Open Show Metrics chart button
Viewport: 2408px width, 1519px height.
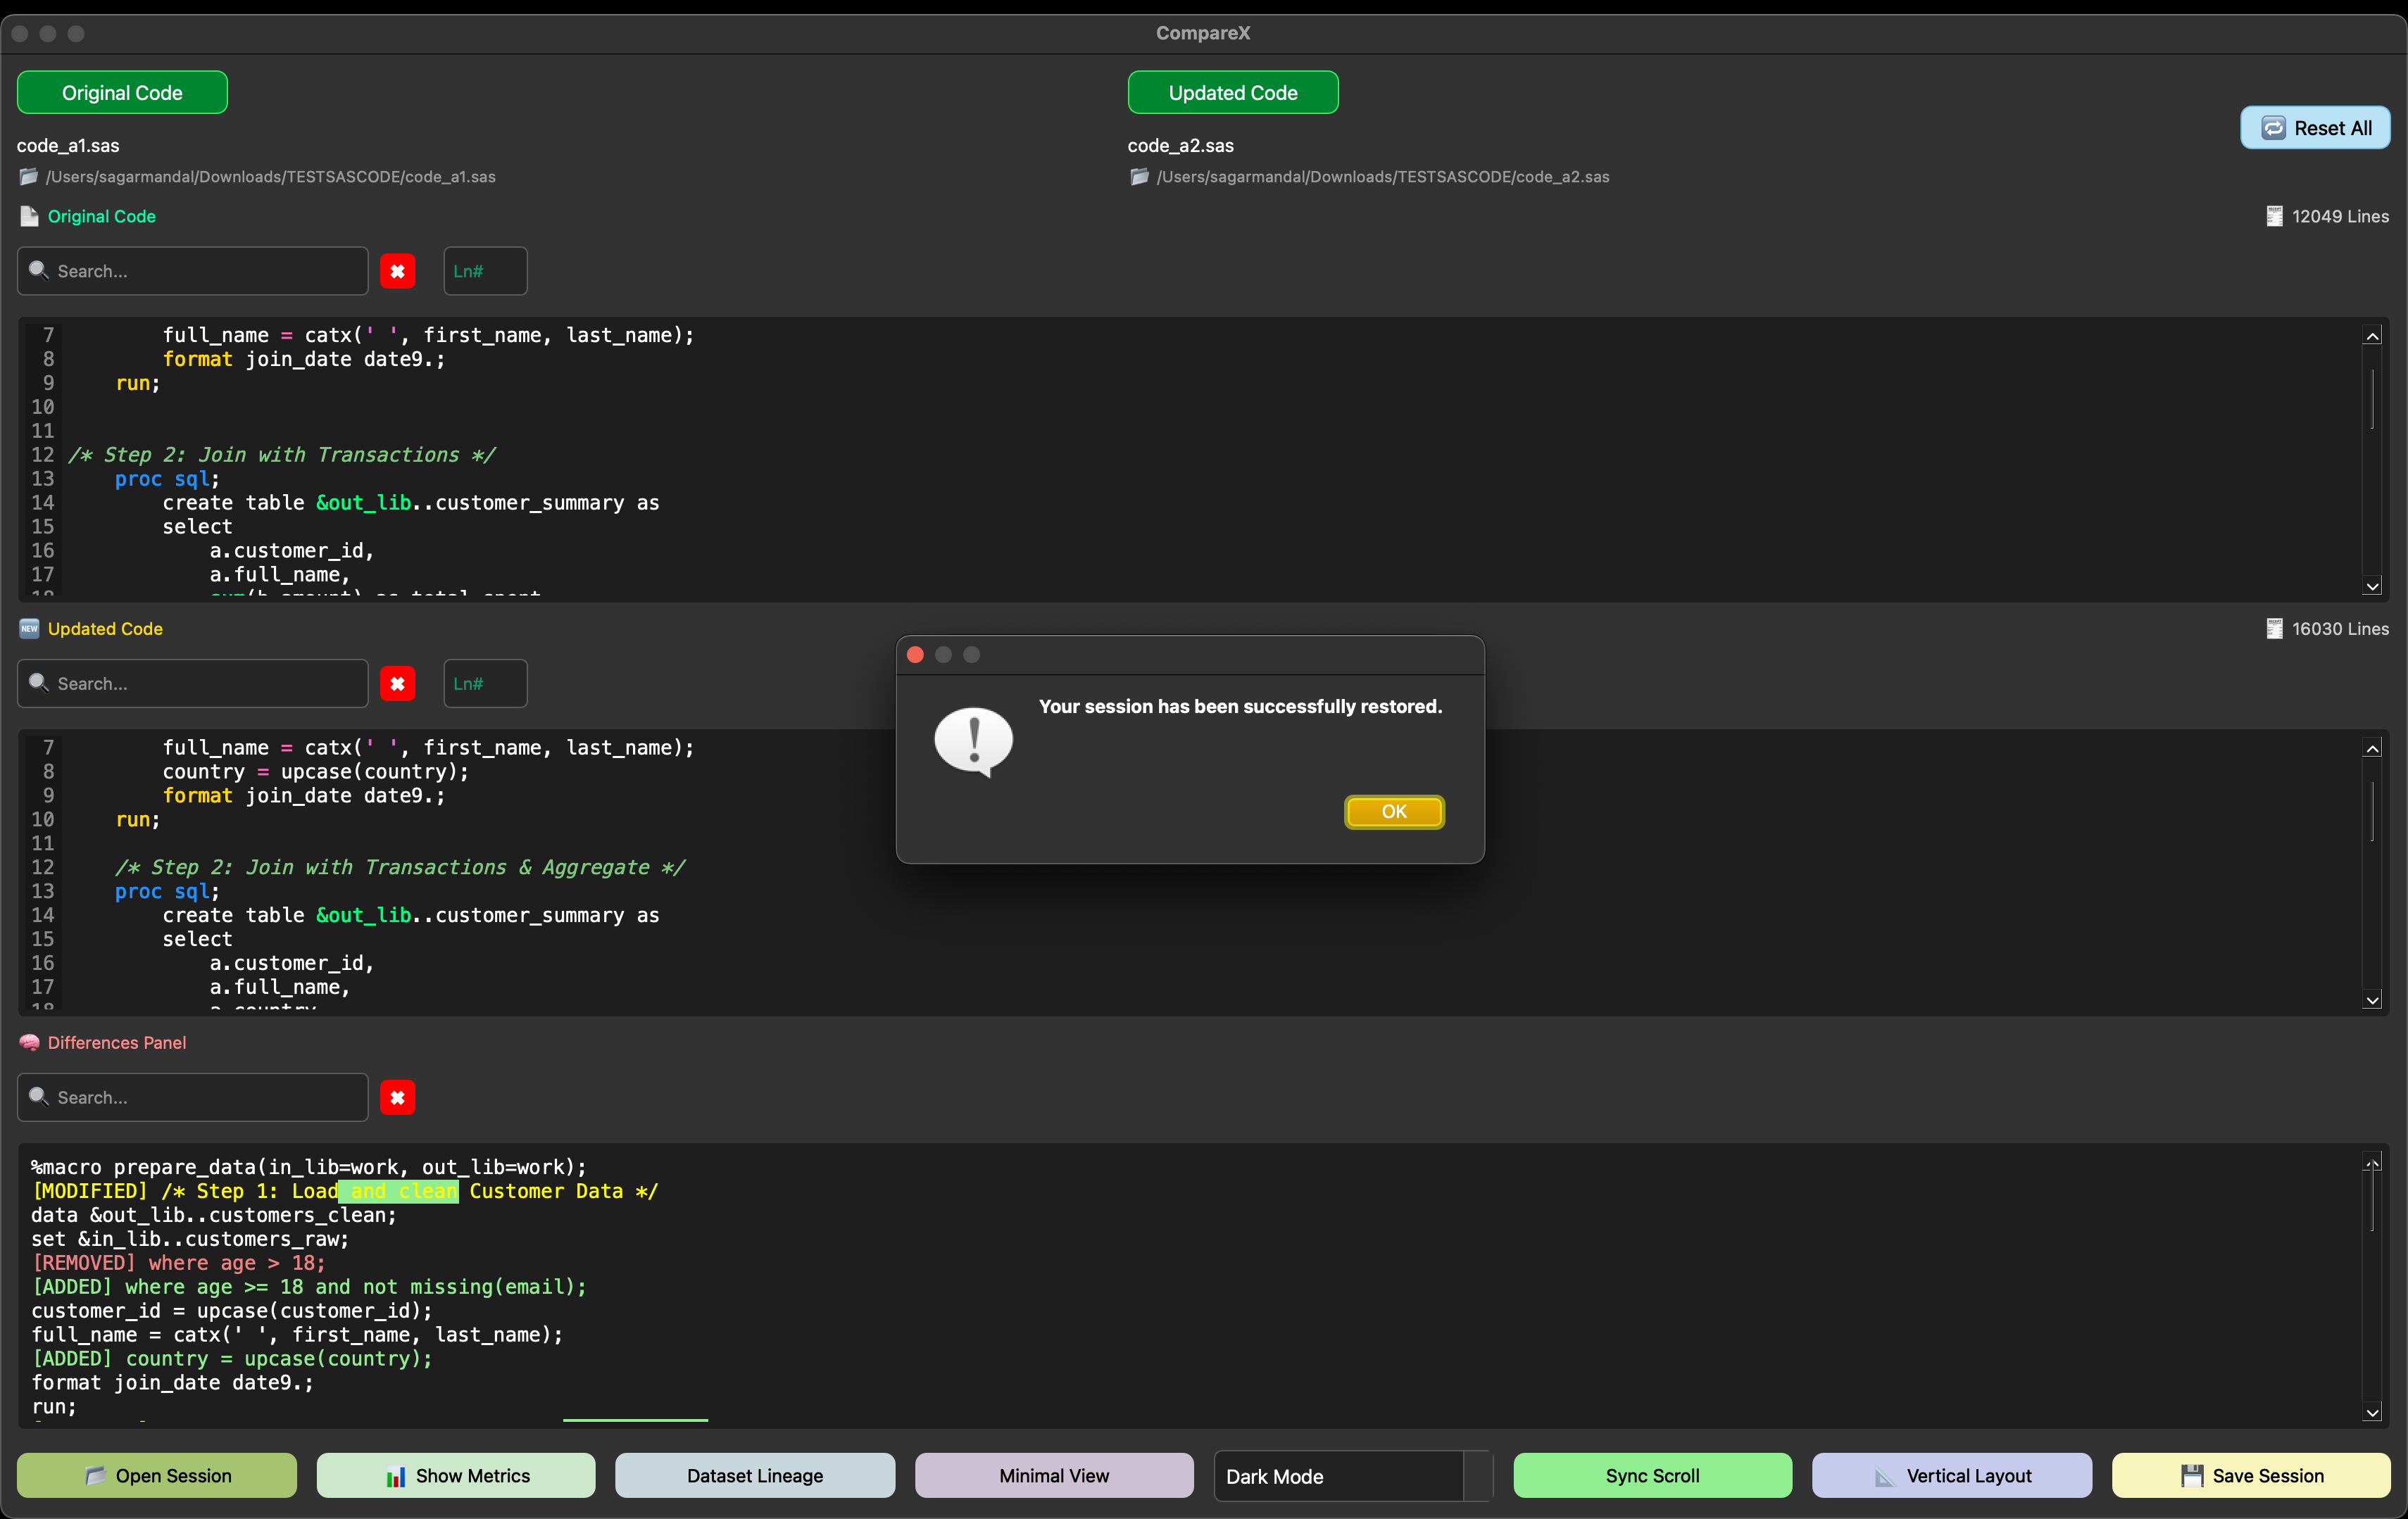tap(456, 1475)
